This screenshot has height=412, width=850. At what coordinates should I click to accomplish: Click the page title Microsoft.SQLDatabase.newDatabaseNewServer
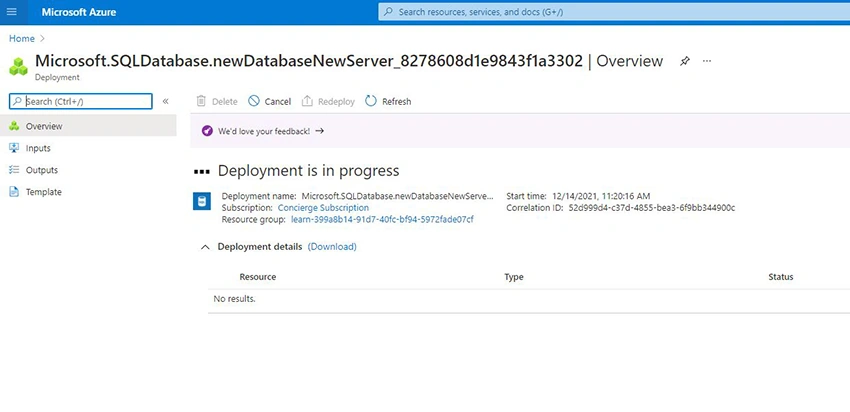309,61
